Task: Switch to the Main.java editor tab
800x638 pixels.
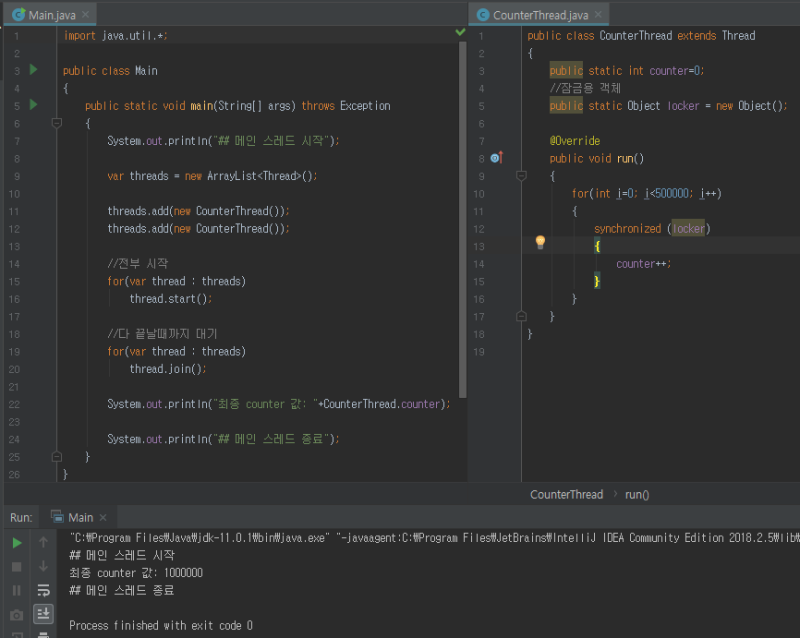Action: tap(50, 15)
